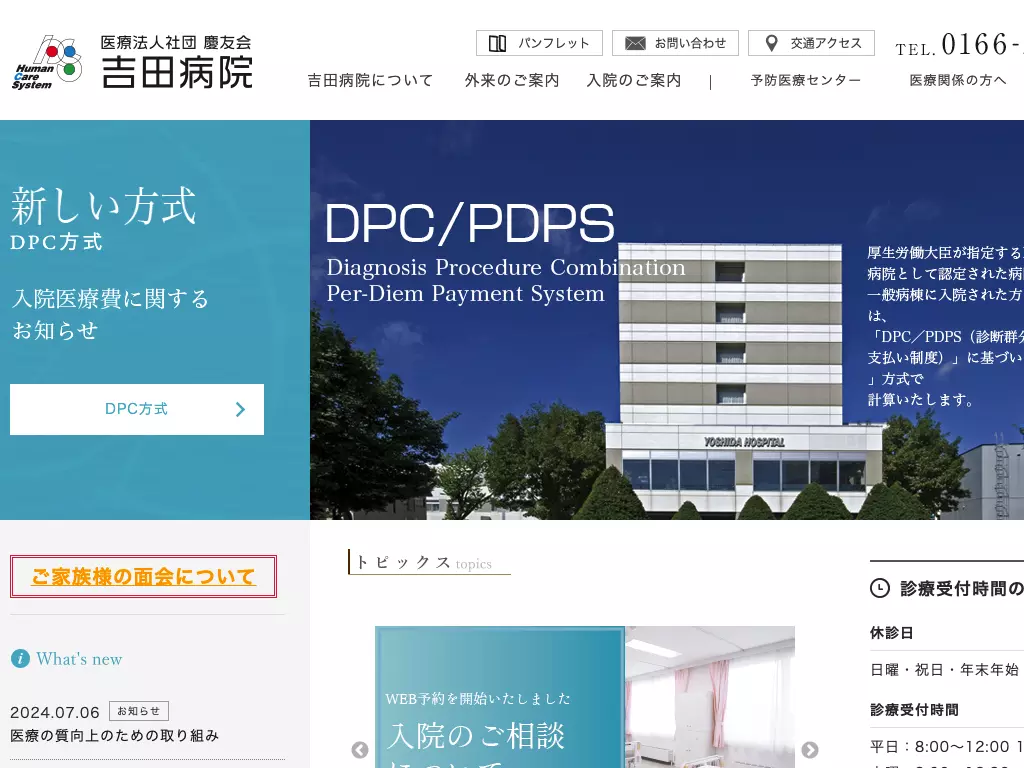Click the hospital room photo thumbnail
The image size is (1024, 768).
710,697
